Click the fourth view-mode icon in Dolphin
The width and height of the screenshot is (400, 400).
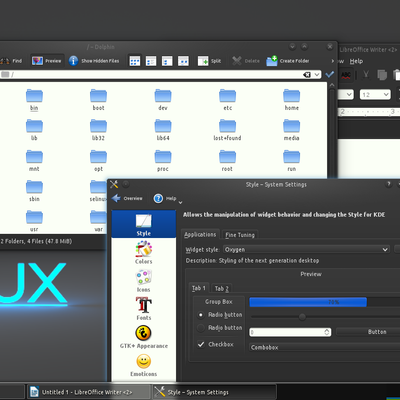pyautogui.click(x=183, y=61)
